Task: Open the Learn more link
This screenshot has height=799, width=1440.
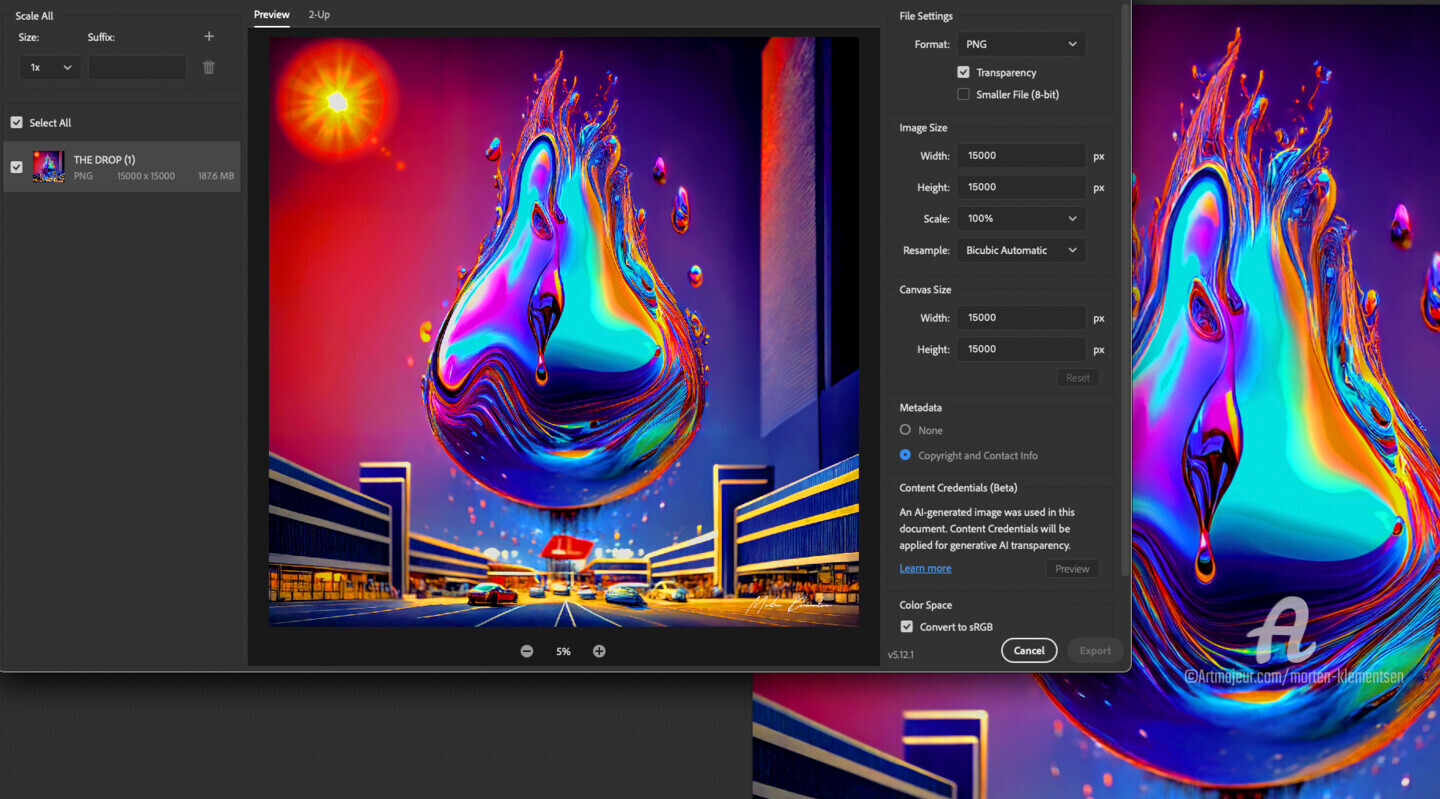Action: point(925,568)
